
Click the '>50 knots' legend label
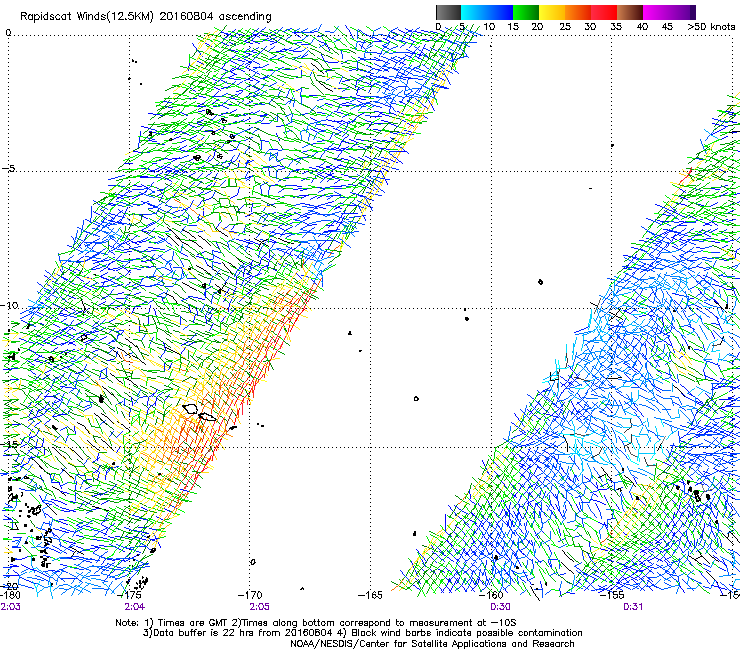tap(711, 27)
